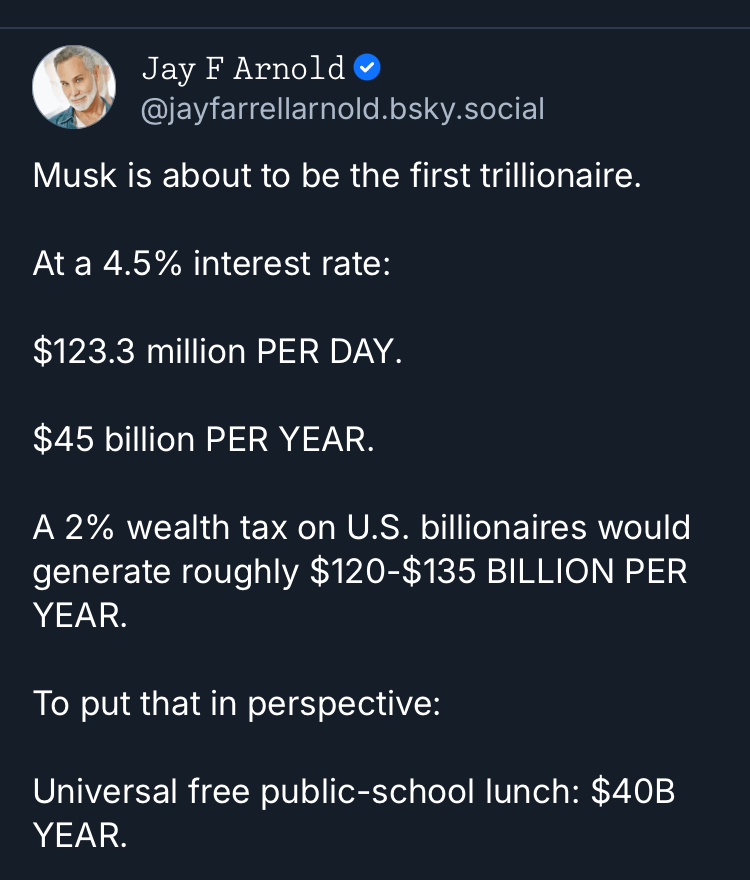750x880 pixels.
Task: Click the "$123.3 million PER DAY." line
Action: pos(217,351)
